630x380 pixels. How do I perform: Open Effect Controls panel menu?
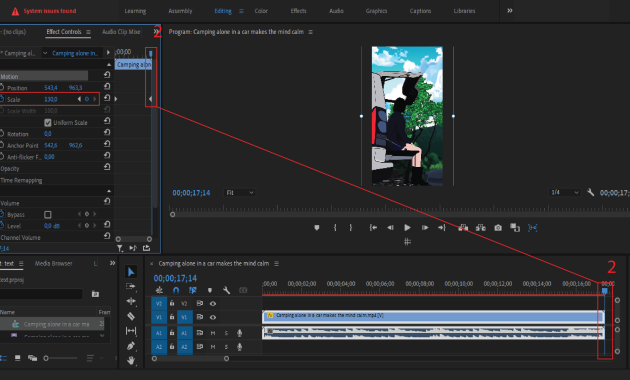88,32
